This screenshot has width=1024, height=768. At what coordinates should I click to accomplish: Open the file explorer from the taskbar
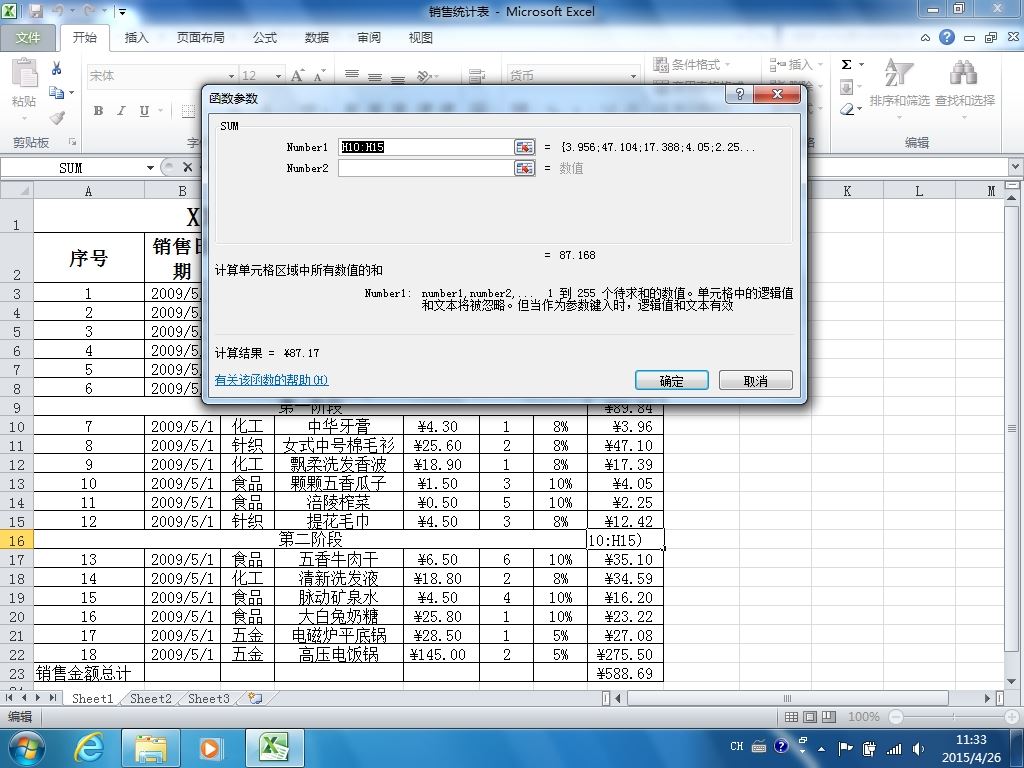[150, 748]
